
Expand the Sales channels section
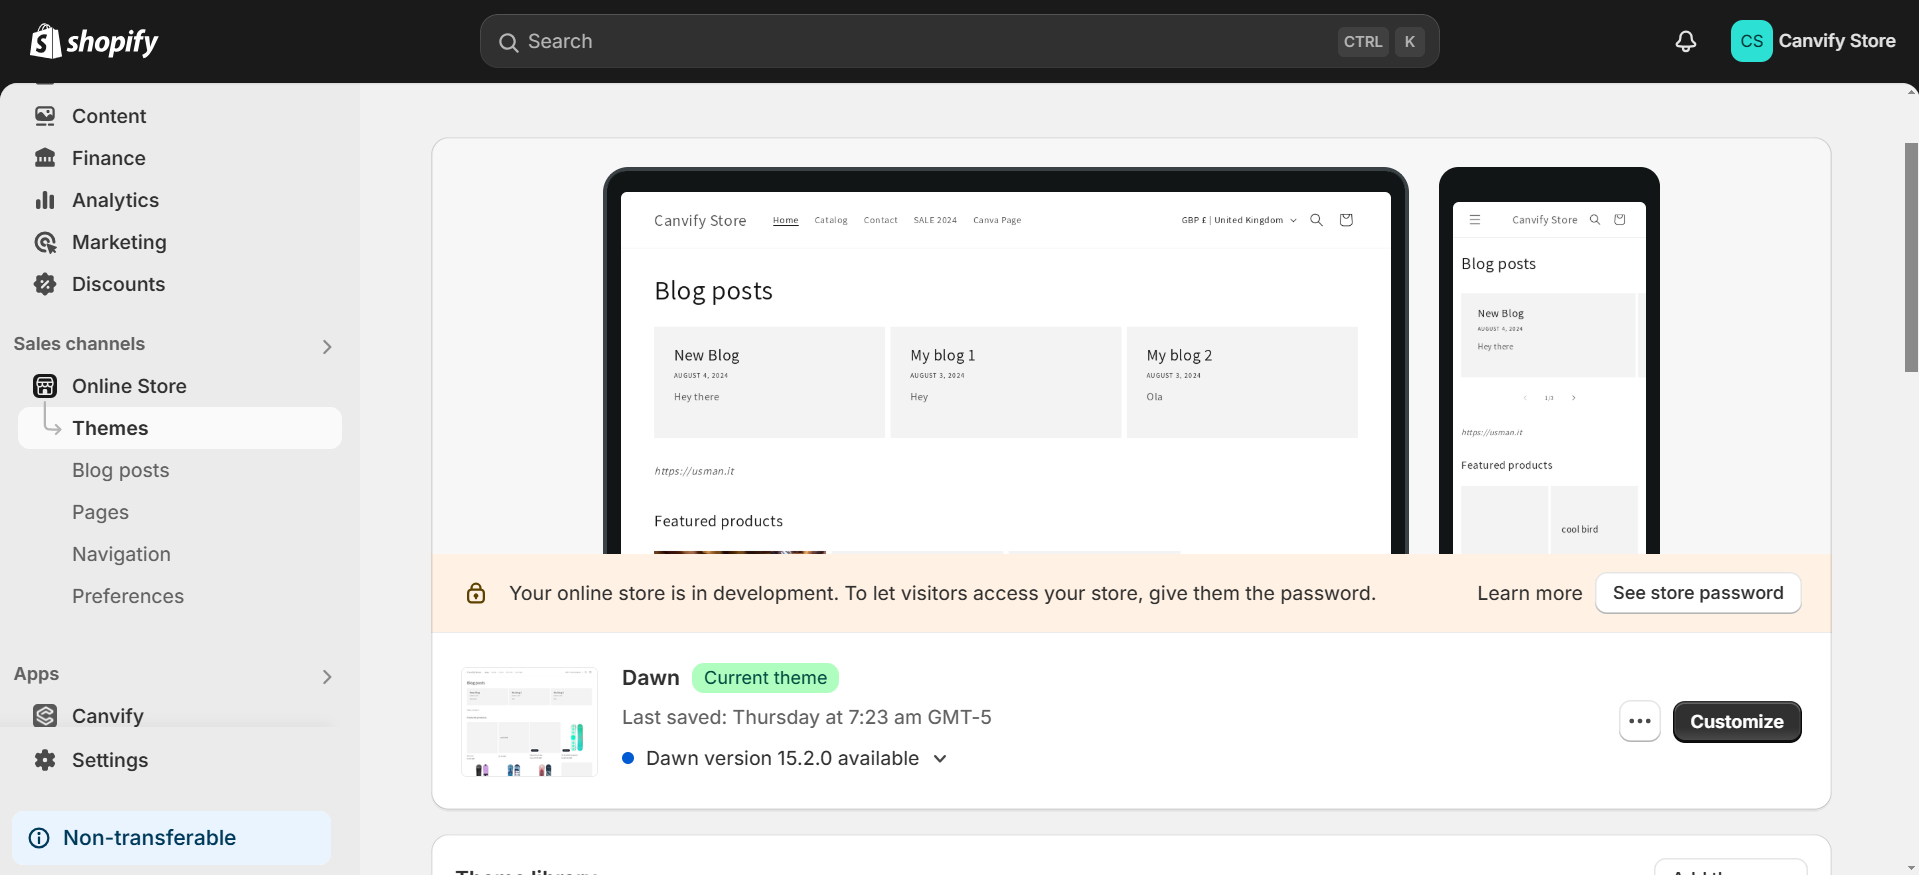click(x=327, y=347)
